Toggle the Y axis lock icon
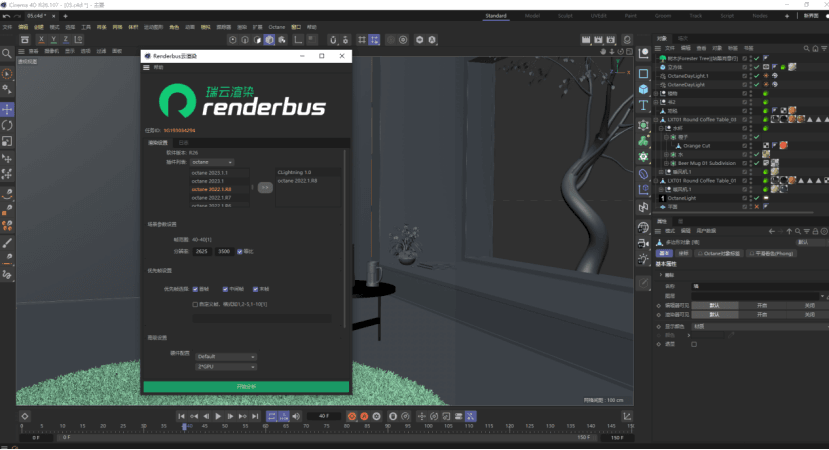 coord(53,40)
